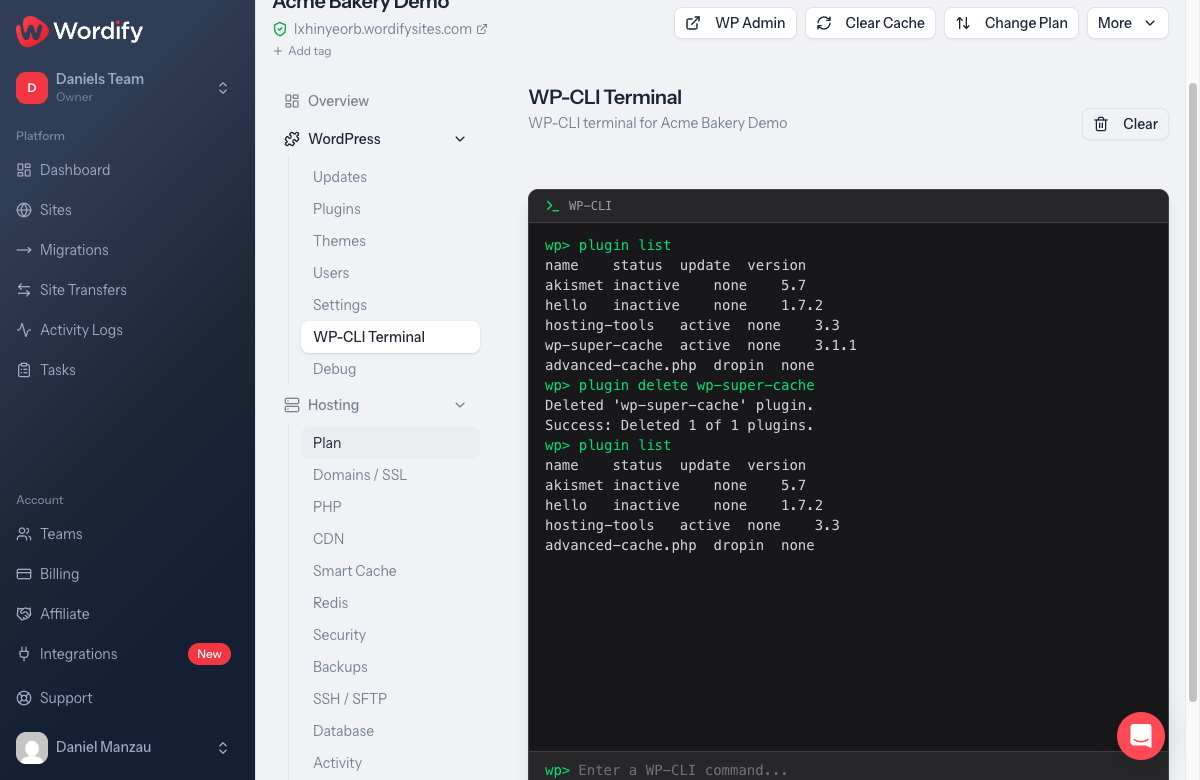Click the Dashboard grid icon
This screenshot has width=1200, height=780.
pyautogui.click(x=24, y=170)
